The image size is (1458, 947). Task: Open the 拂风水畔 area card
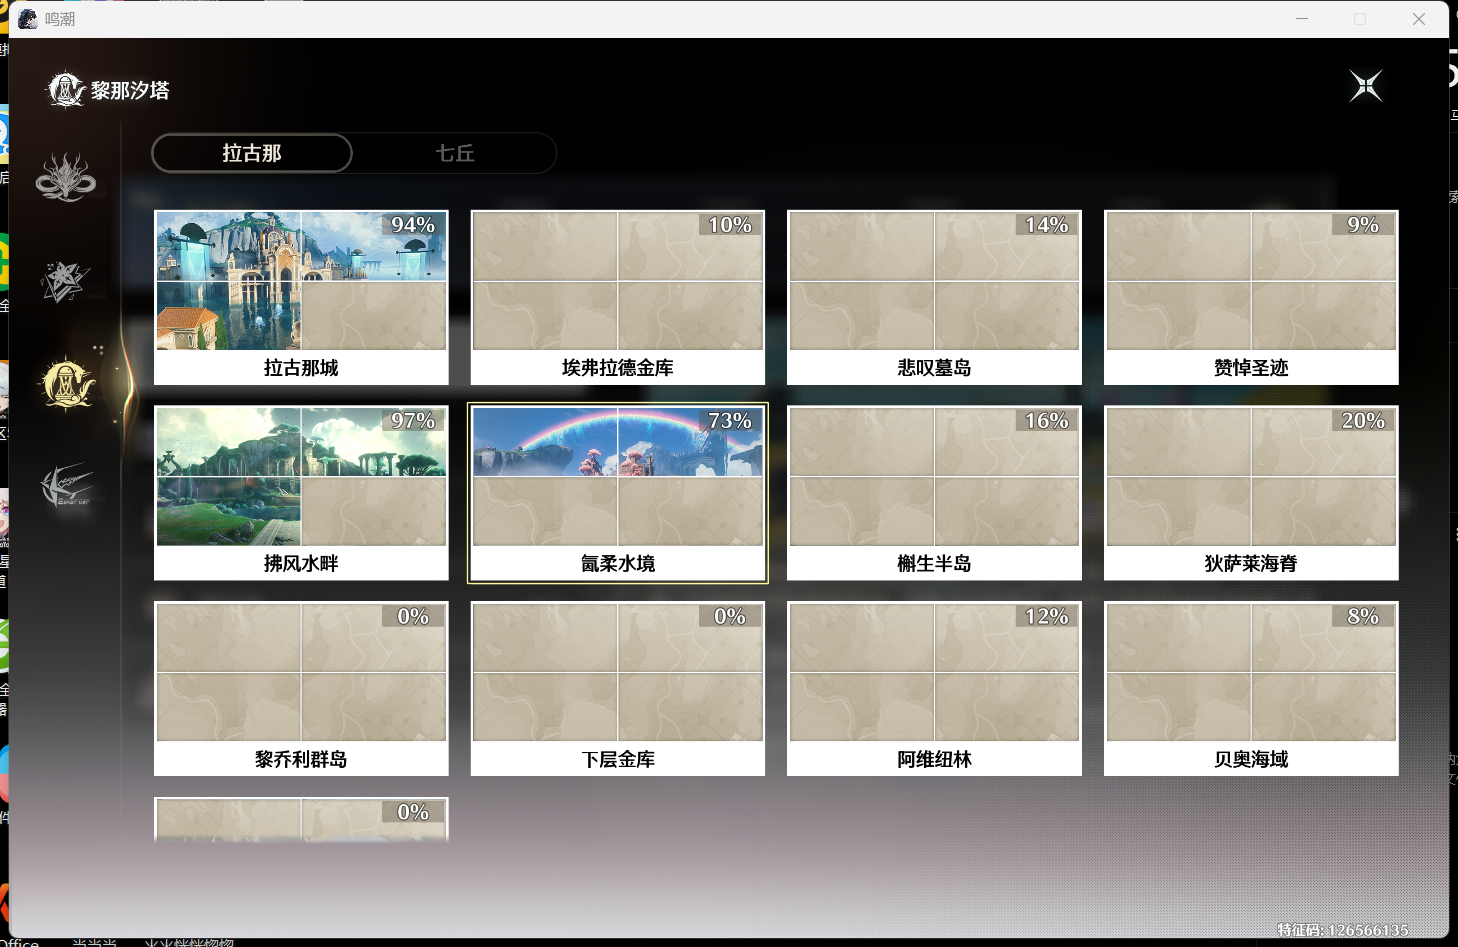(x=301, y=493)
